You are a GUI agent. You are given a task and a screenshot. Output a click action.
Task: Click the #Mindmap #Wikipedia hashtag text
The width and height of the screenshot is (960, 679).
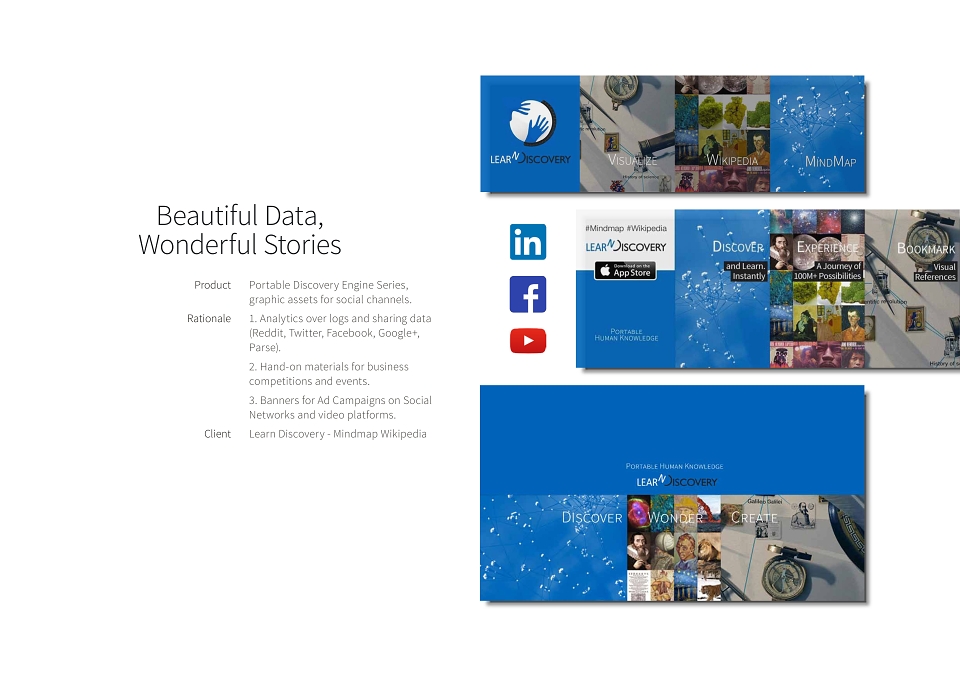point(626,228)
